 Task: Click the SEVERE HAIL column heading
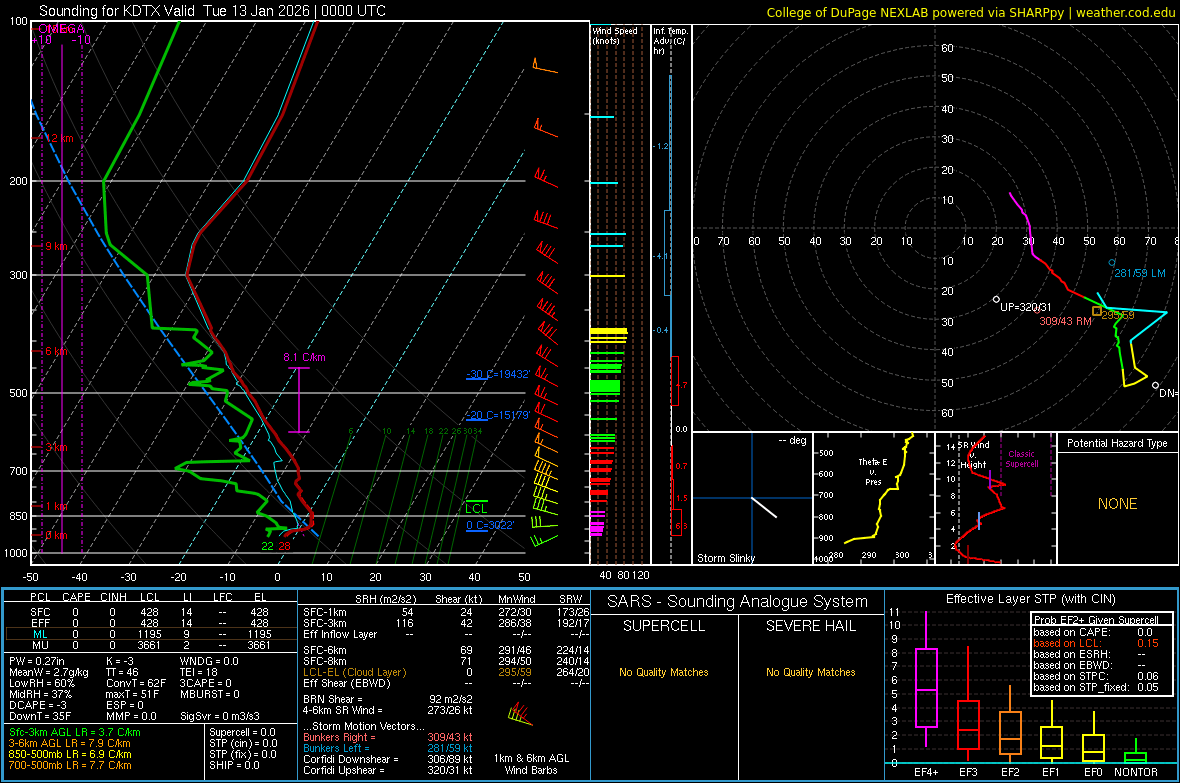810,626
